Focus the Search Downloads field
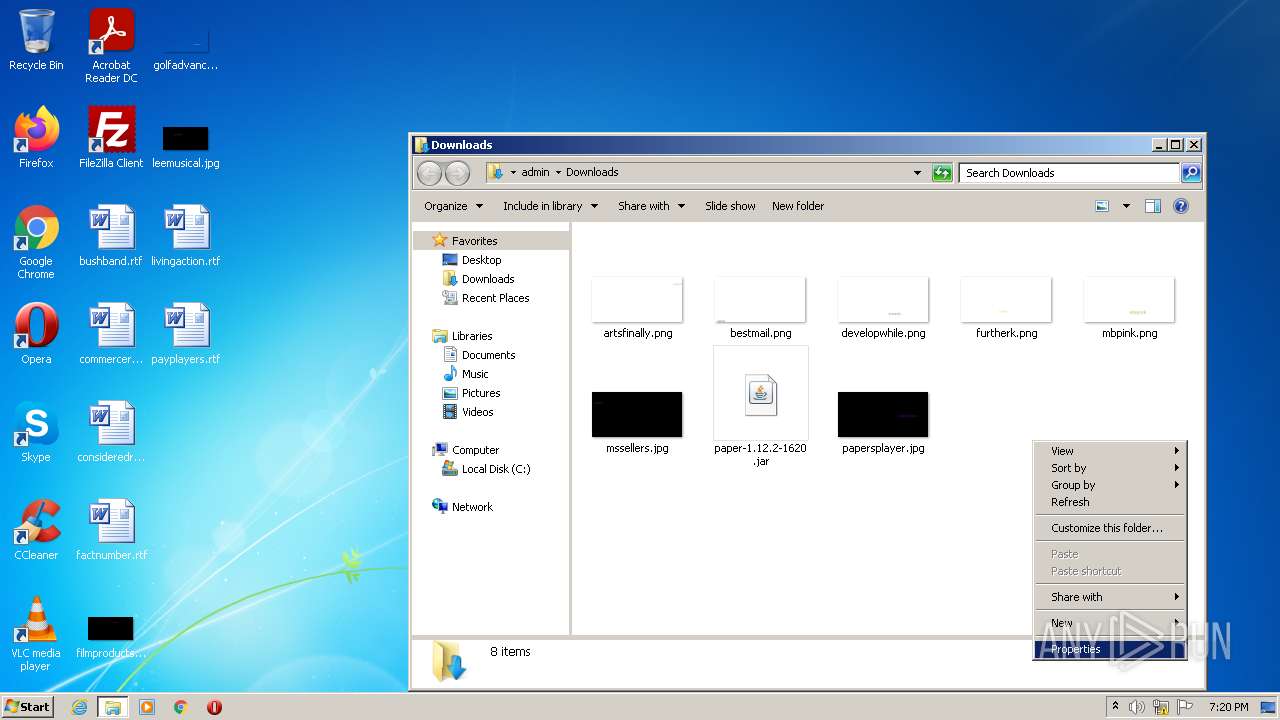The image size is (1280, 720). [x=1068, y=173]
